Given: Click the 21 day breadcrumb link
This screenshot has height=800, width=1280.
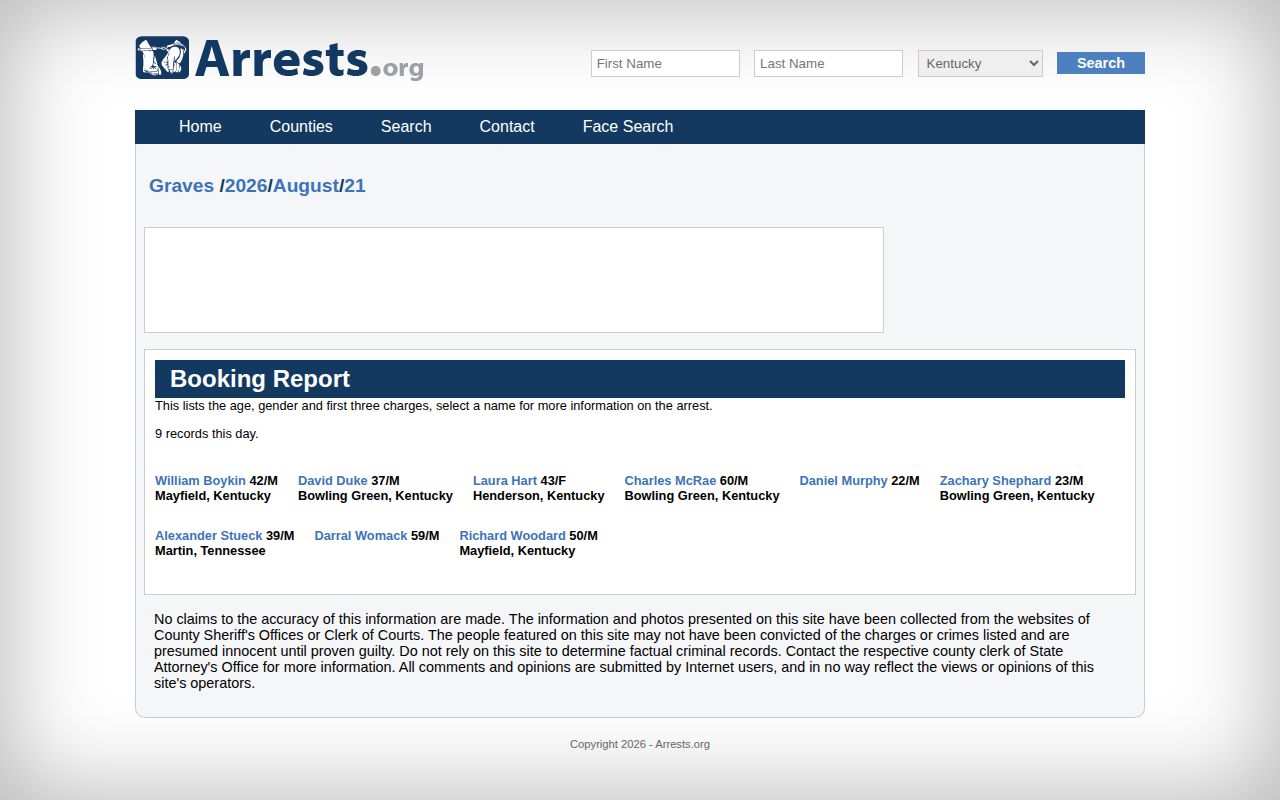Looking at the screenshot, I should coord(355,185).
